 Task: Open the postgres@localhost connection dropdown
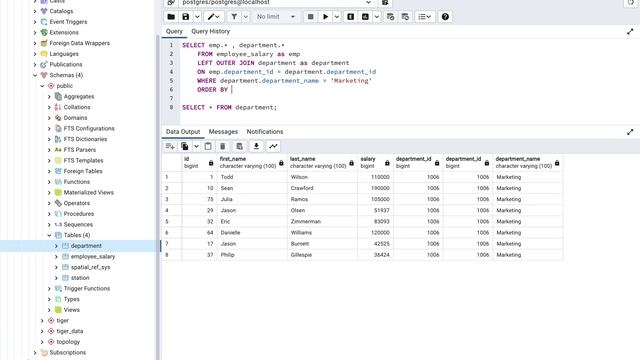(x=276, y=2)
